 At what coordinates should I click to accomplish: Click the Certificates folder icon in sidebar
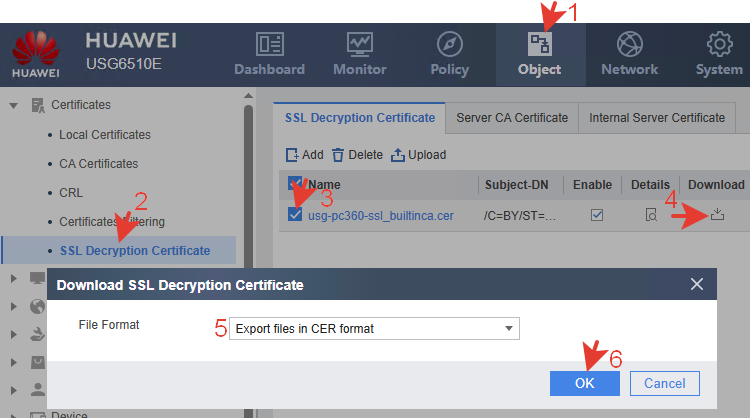(38, 105)
